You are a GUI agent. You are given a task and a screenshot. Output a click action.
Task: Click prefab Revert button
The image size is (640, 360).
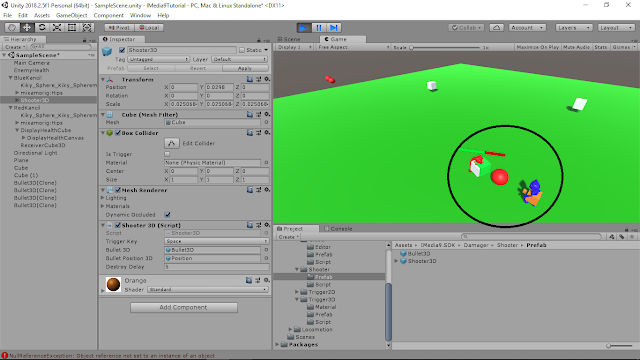198,68
